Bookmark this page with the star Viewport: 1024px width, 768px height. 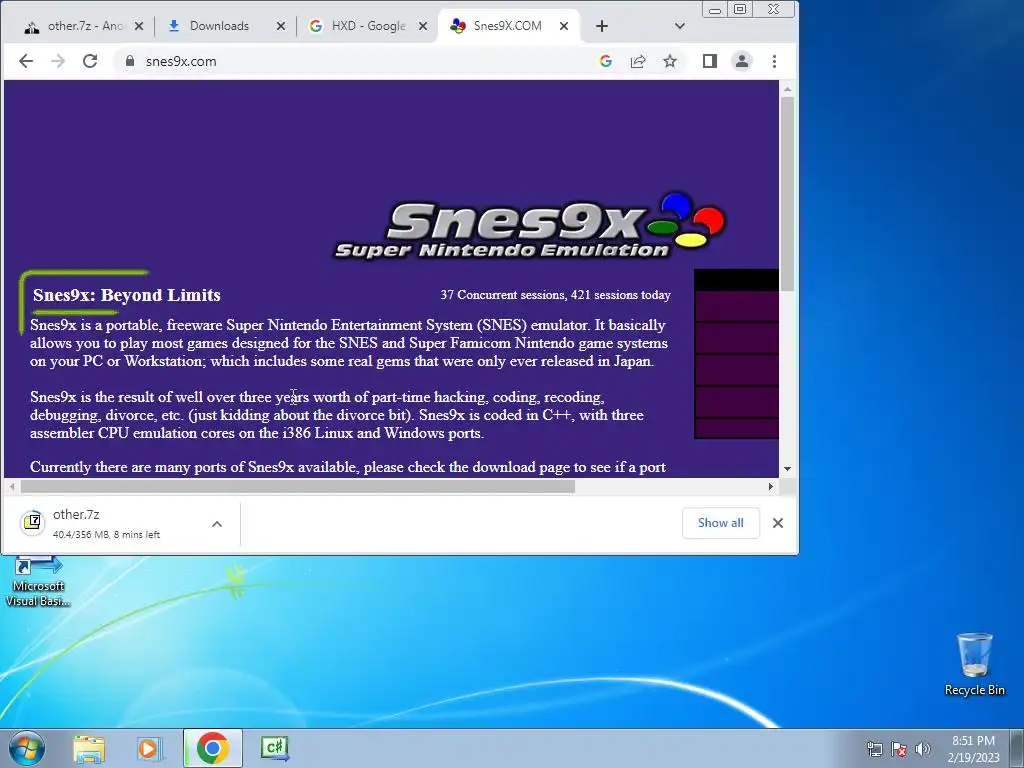[670, 61]
